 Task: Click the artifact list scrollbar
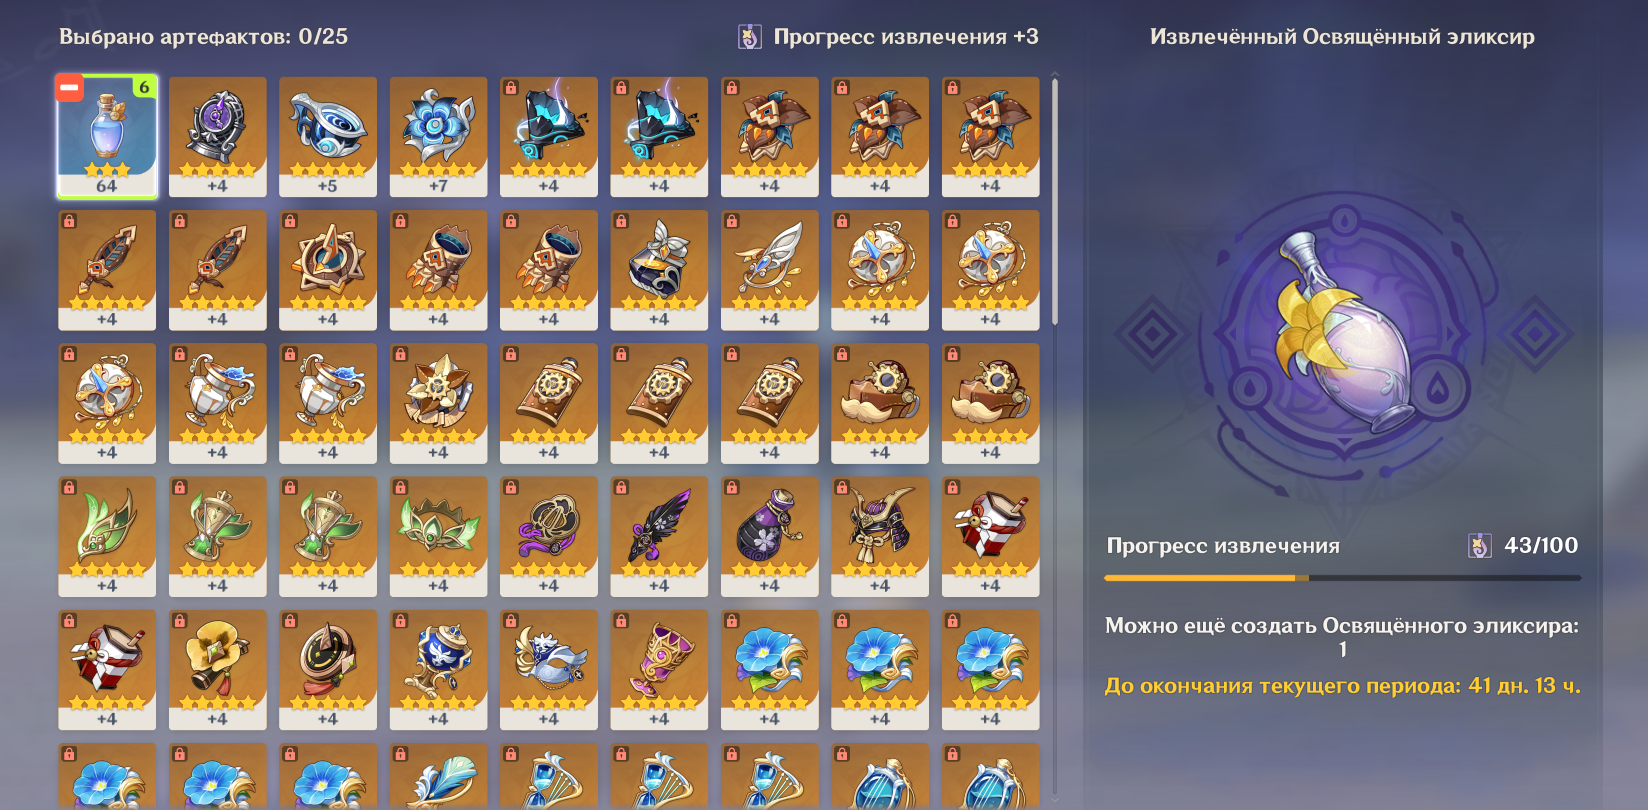1055,200
